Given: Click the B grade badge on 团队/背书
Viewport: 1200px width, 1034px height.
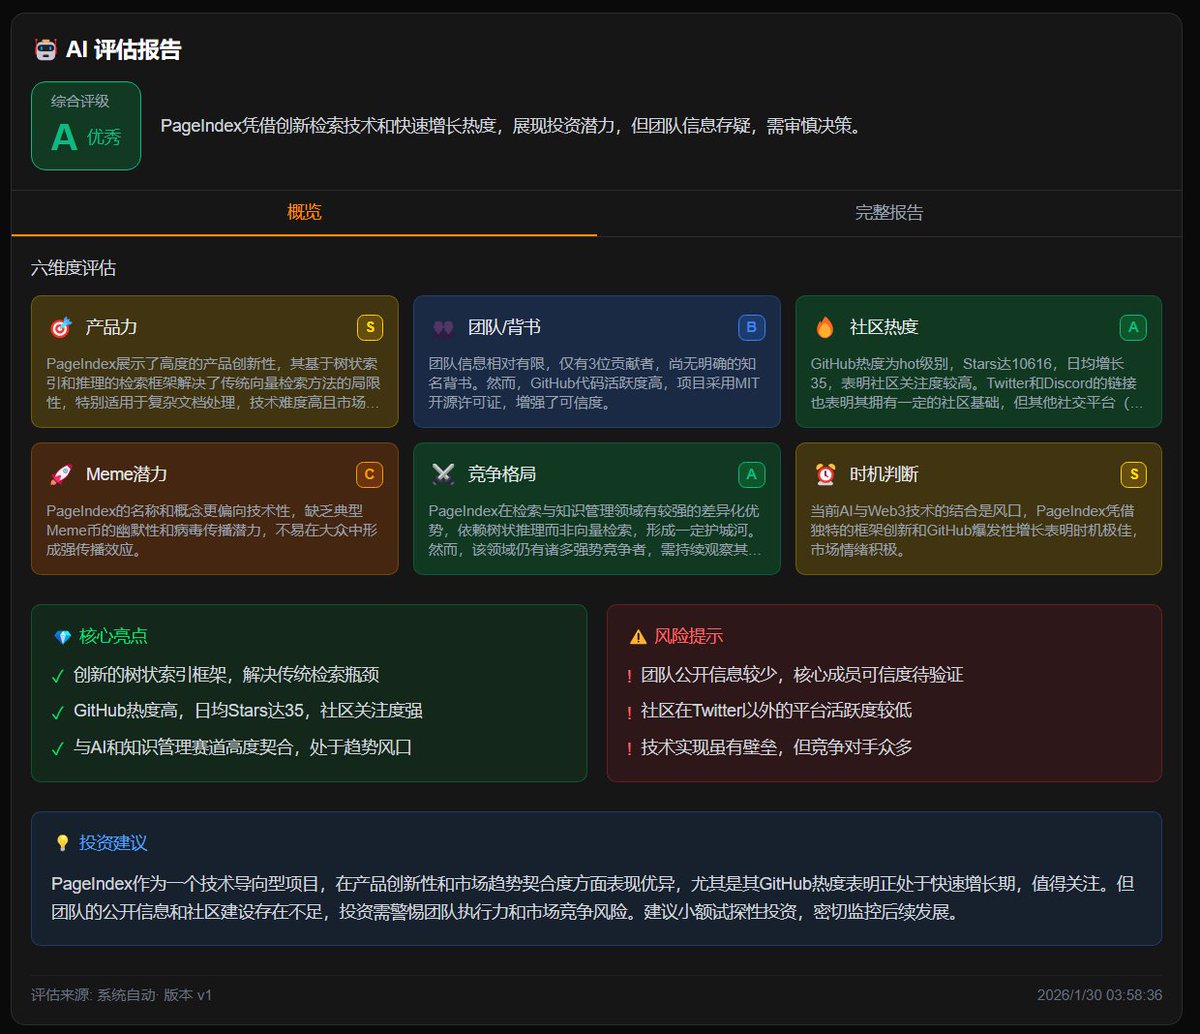Looking at the screenshot, I should pos(752,327).
